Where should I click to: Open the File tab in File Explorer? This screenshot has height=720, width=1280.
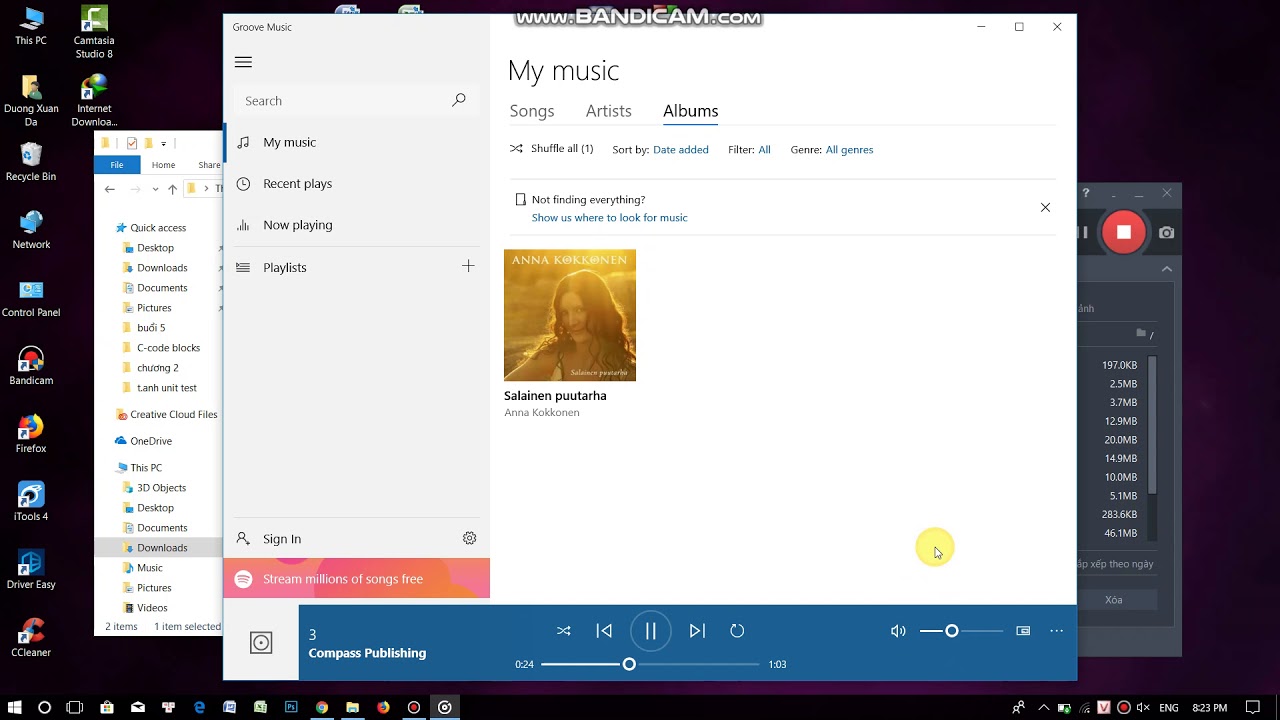[117, 165]
